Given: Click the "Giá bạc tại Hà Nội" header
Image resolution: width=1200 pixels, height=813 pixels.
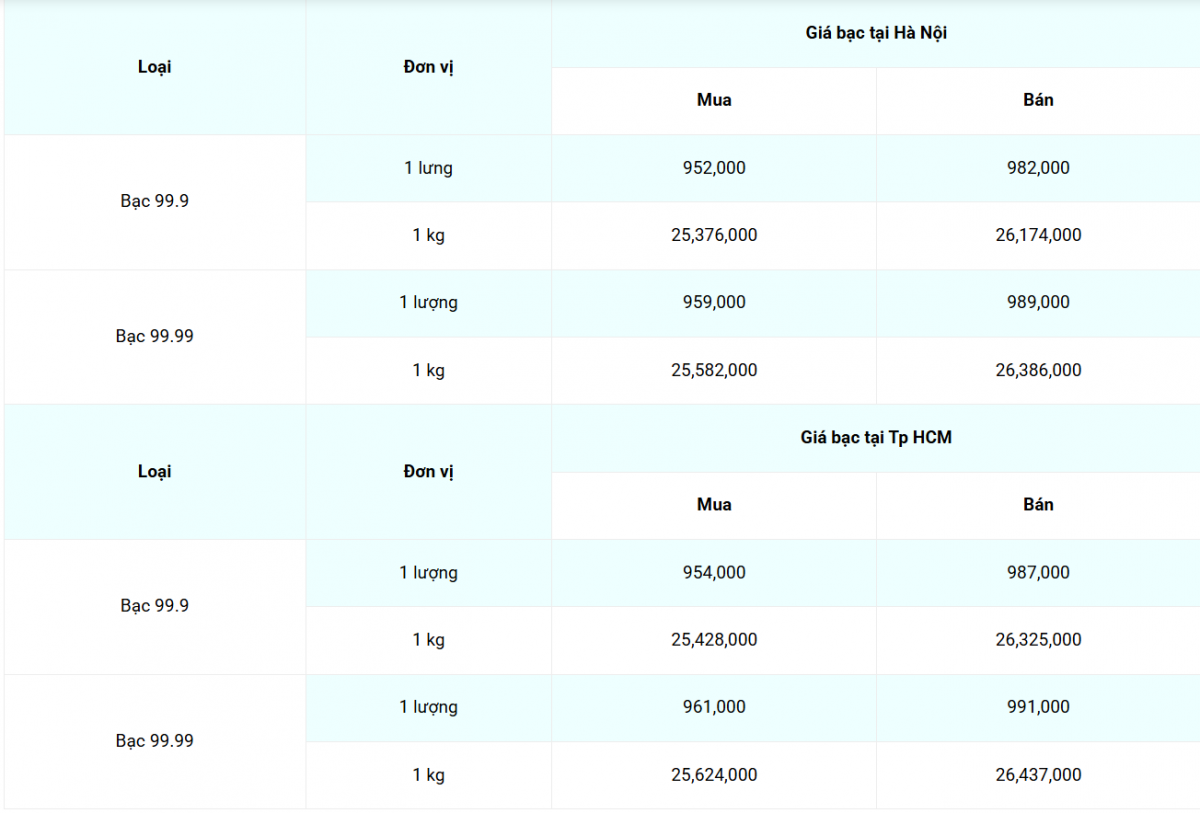Looking at the screenshot, I should tap(876, 33).
